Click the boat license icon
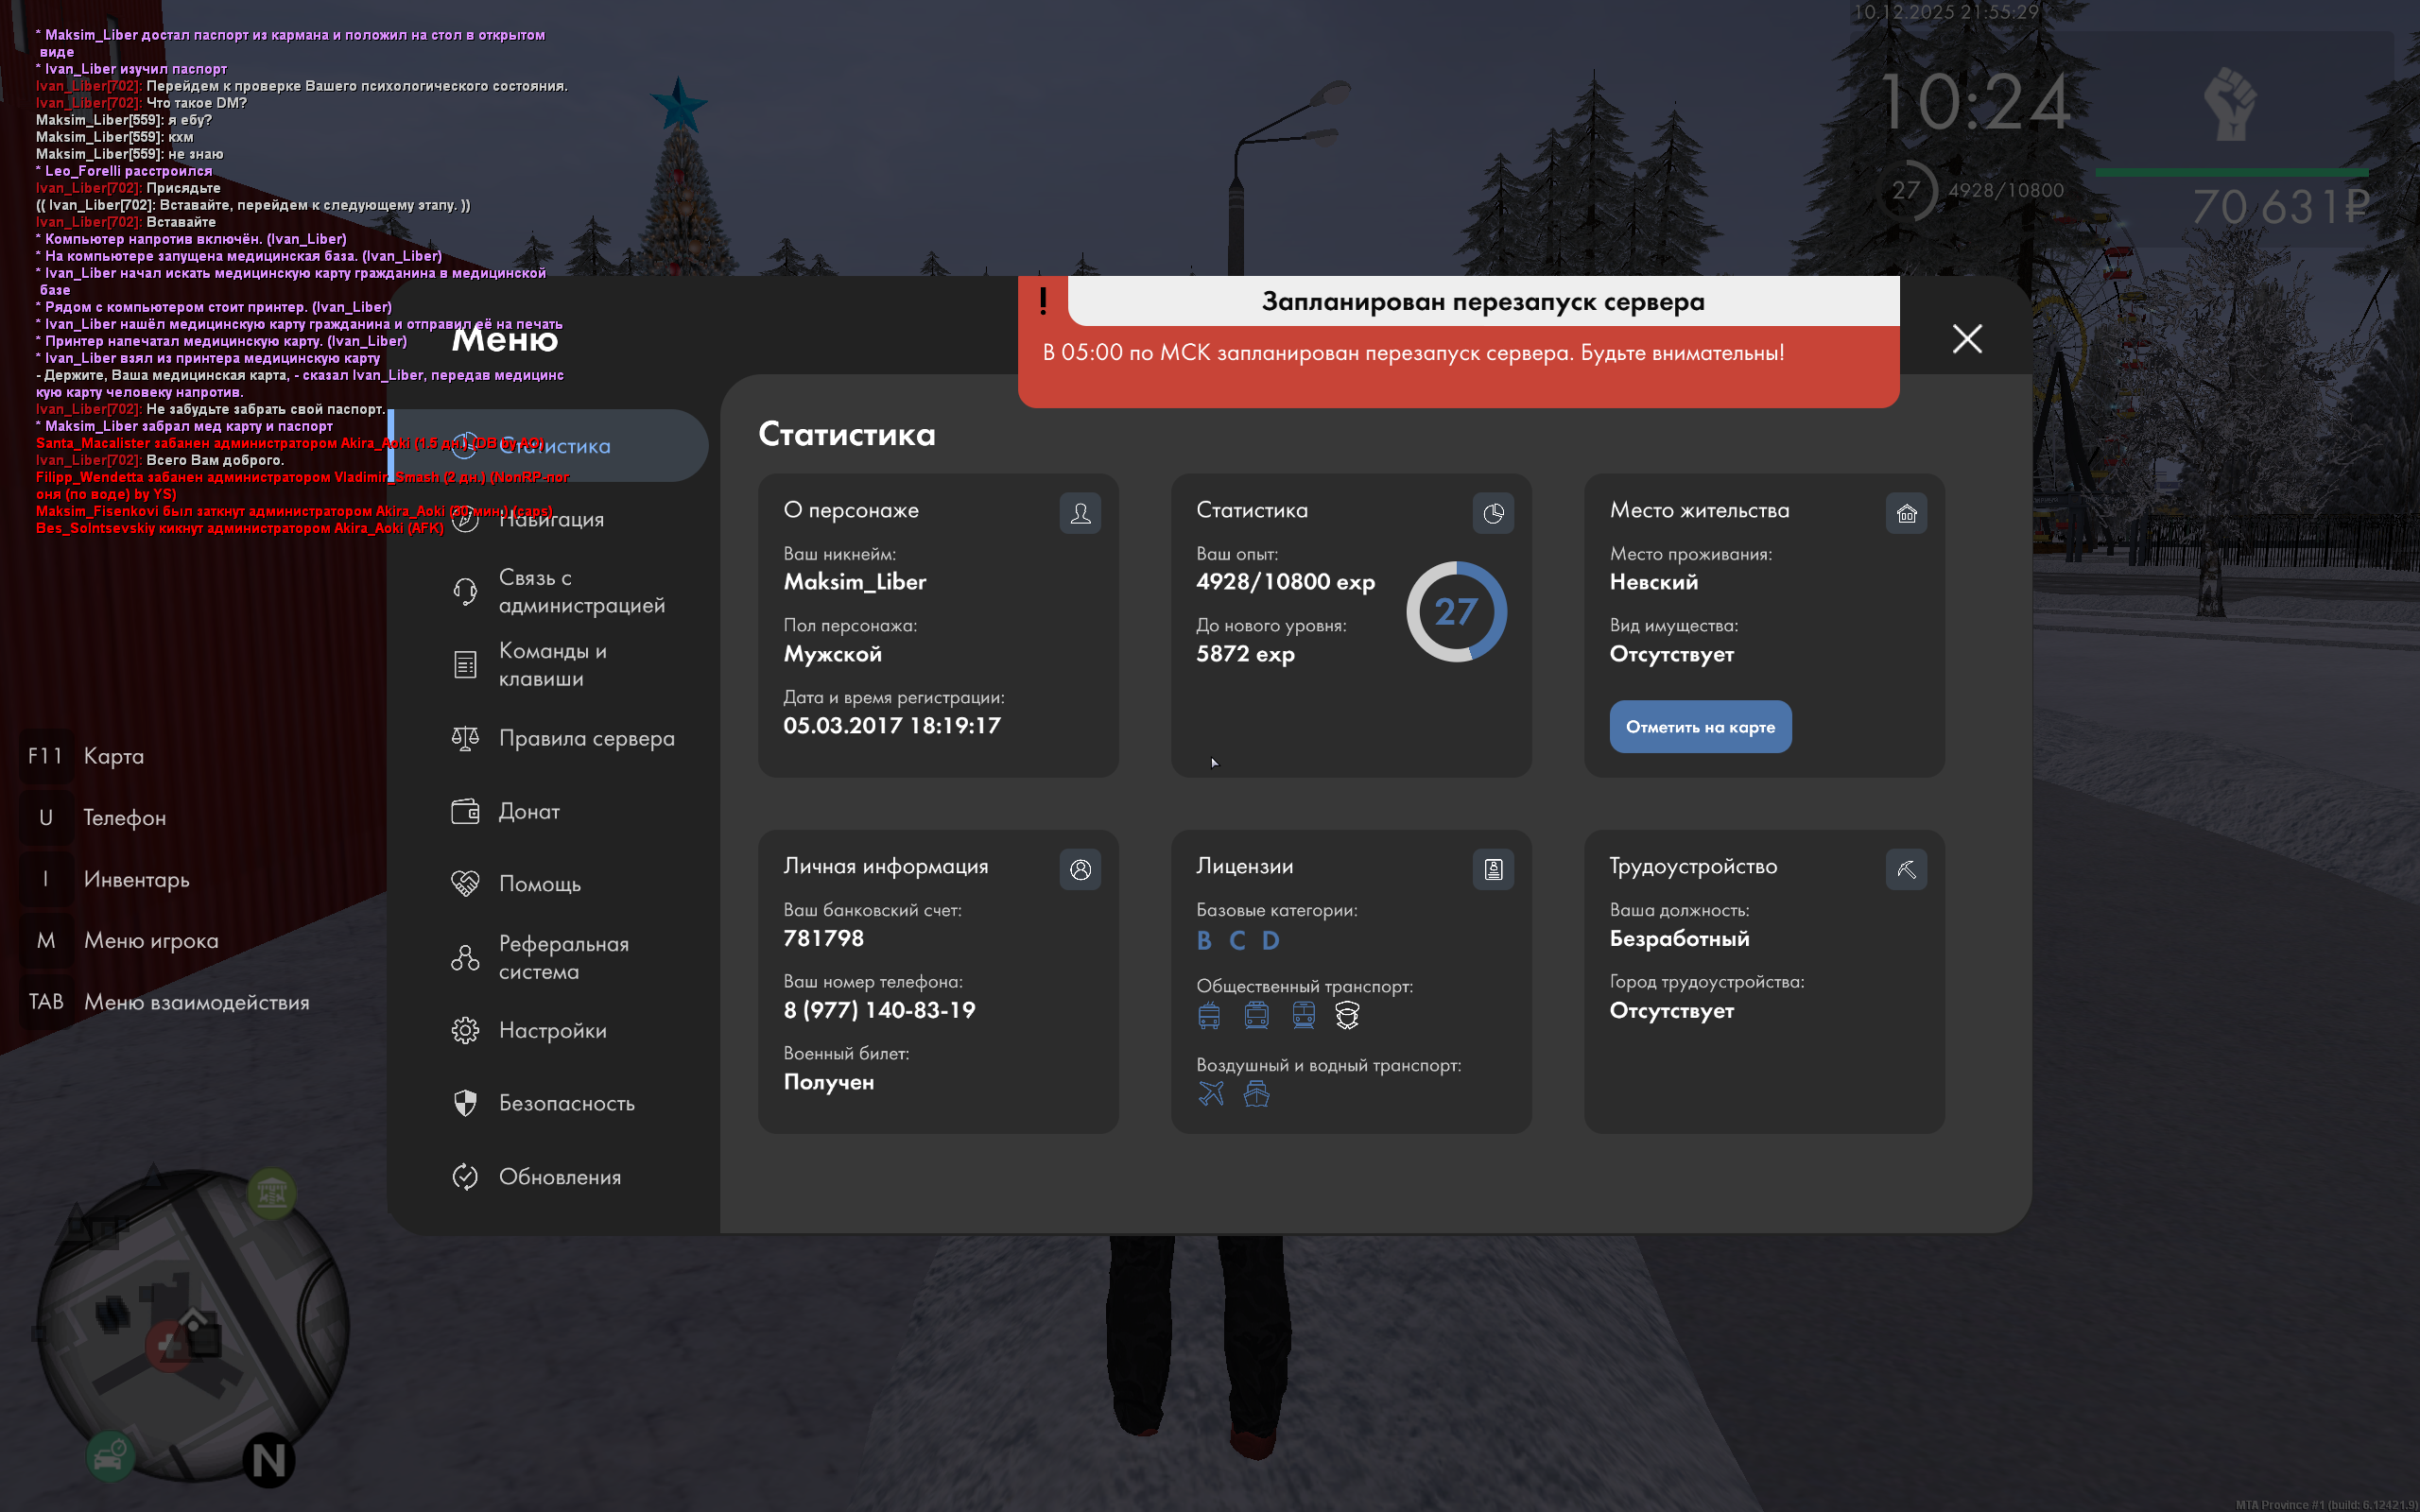 (x=1256, y=1093)
